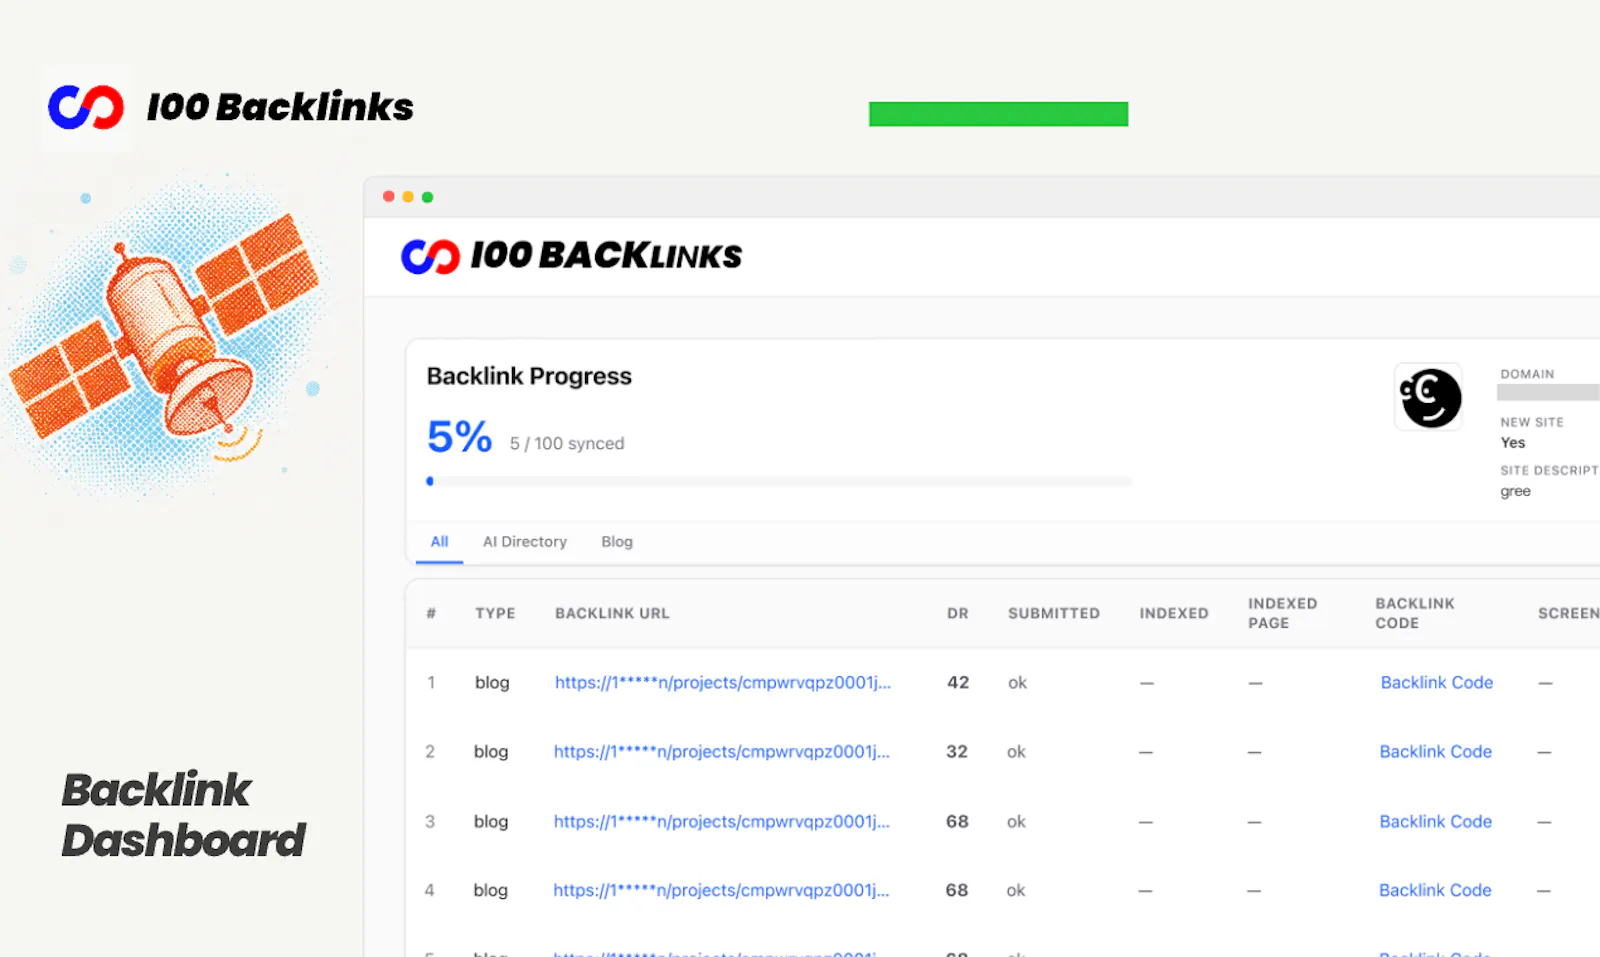Screen dimensions: 1600x957
Task: Click the yellow minimize window dot
Action: point(408,197)
